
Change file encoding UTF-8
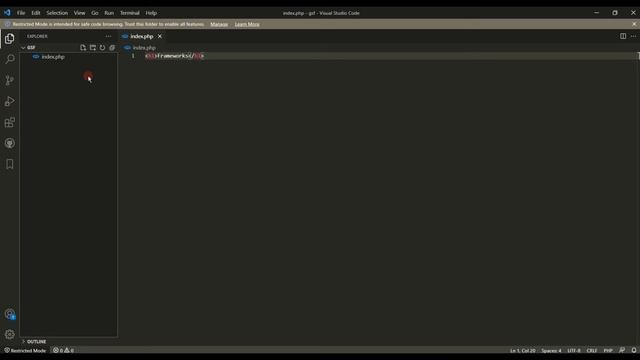click(x=573, y=351)
